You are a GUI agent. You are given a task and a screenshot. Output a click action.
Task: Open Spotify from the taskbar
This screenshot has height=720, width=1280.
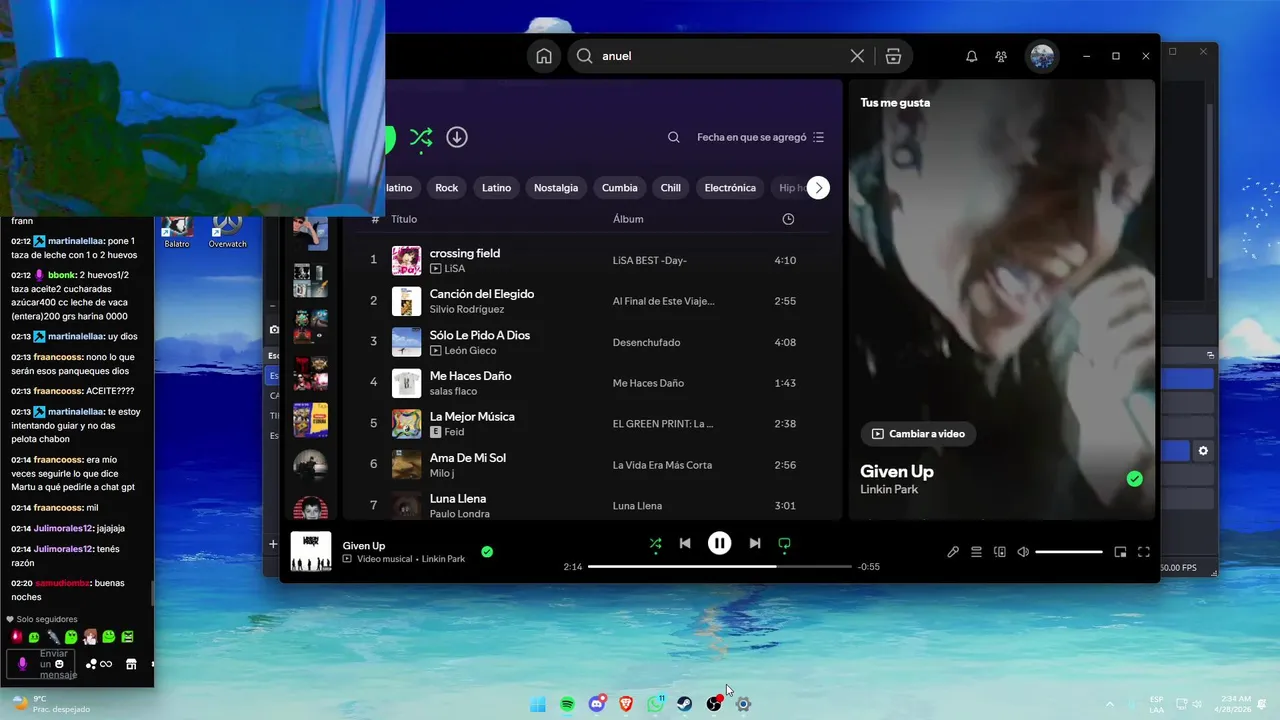[x=567, y=704]
